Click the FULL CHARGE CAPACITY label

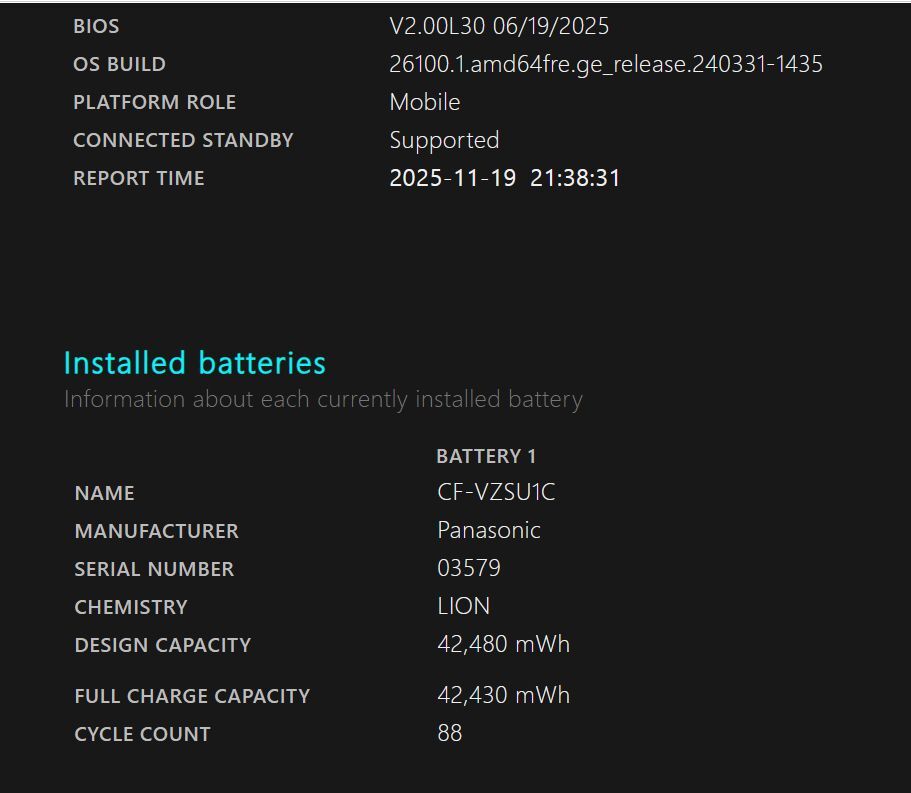point(192,696)
